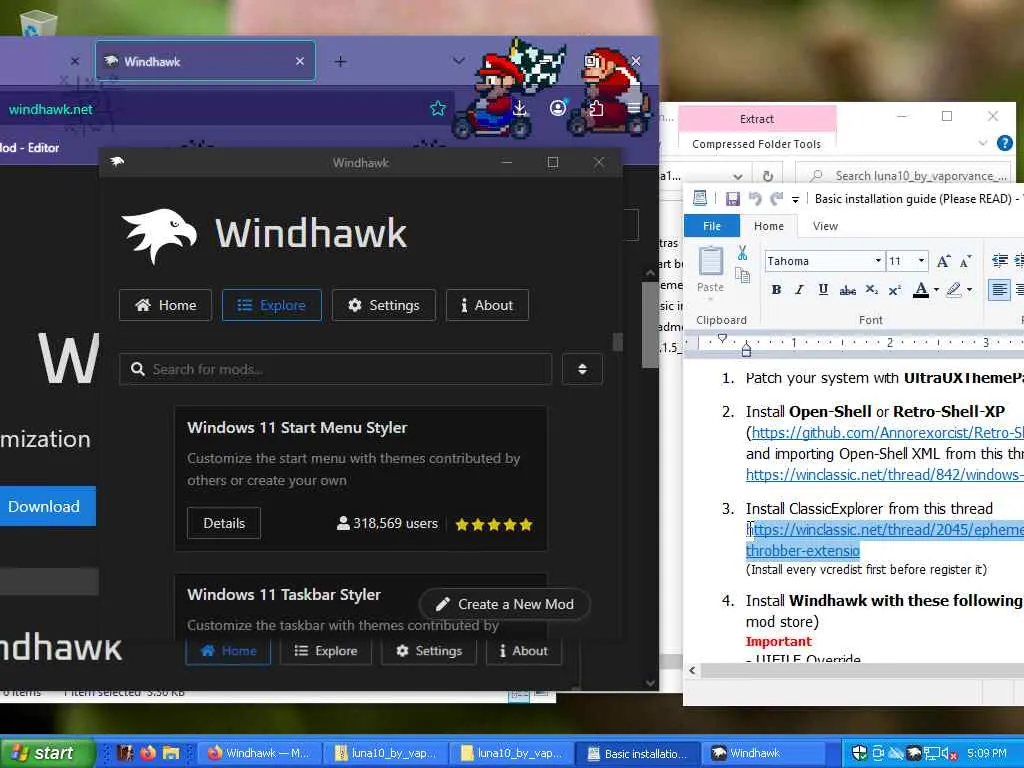Click the Copy icon under Cut
The image size is (1024, 768).
[743, 276]
